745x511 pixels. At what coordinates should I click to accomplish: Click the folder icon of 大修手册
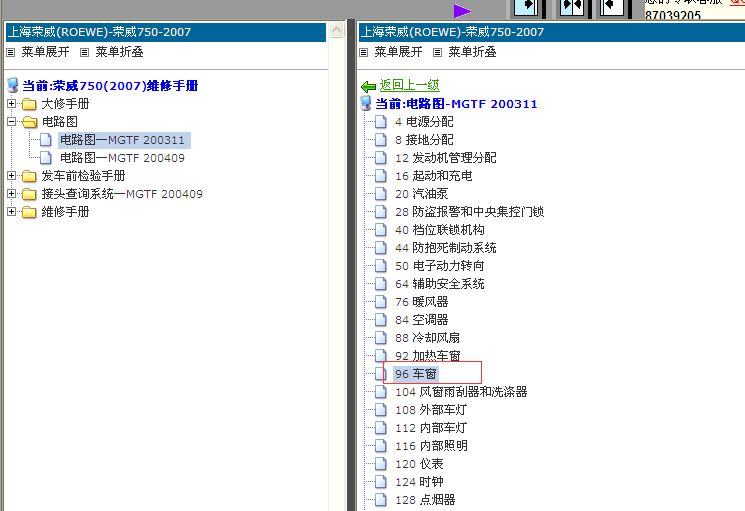click(29, 104)
